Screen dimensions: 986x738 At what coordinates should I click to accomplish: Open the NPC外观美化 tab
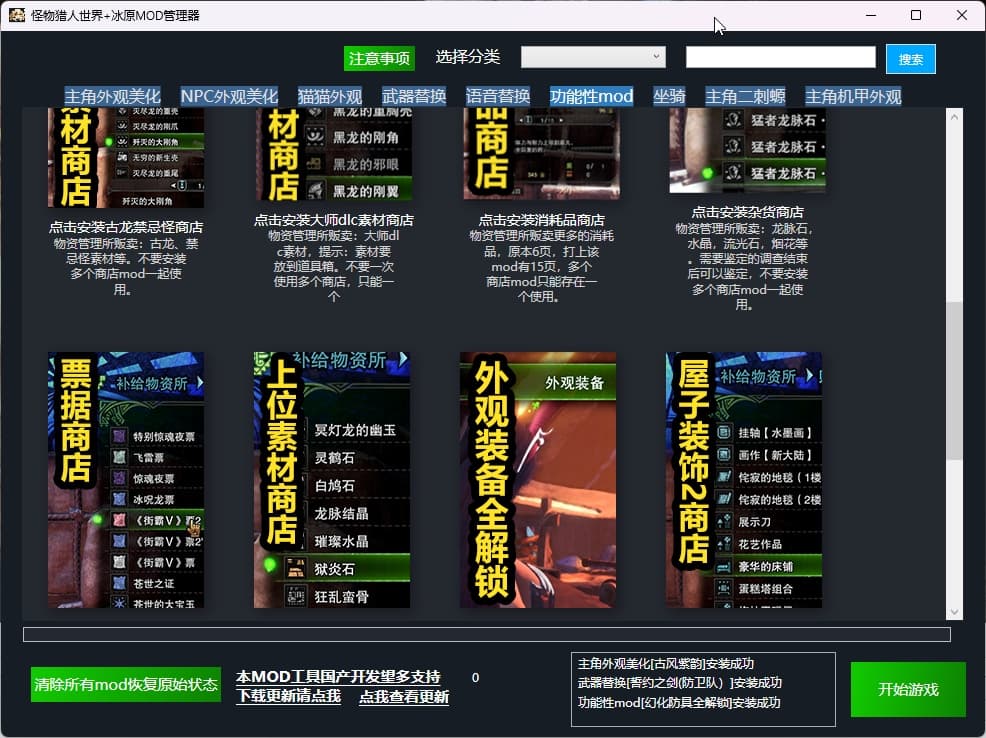pos(229,96)
